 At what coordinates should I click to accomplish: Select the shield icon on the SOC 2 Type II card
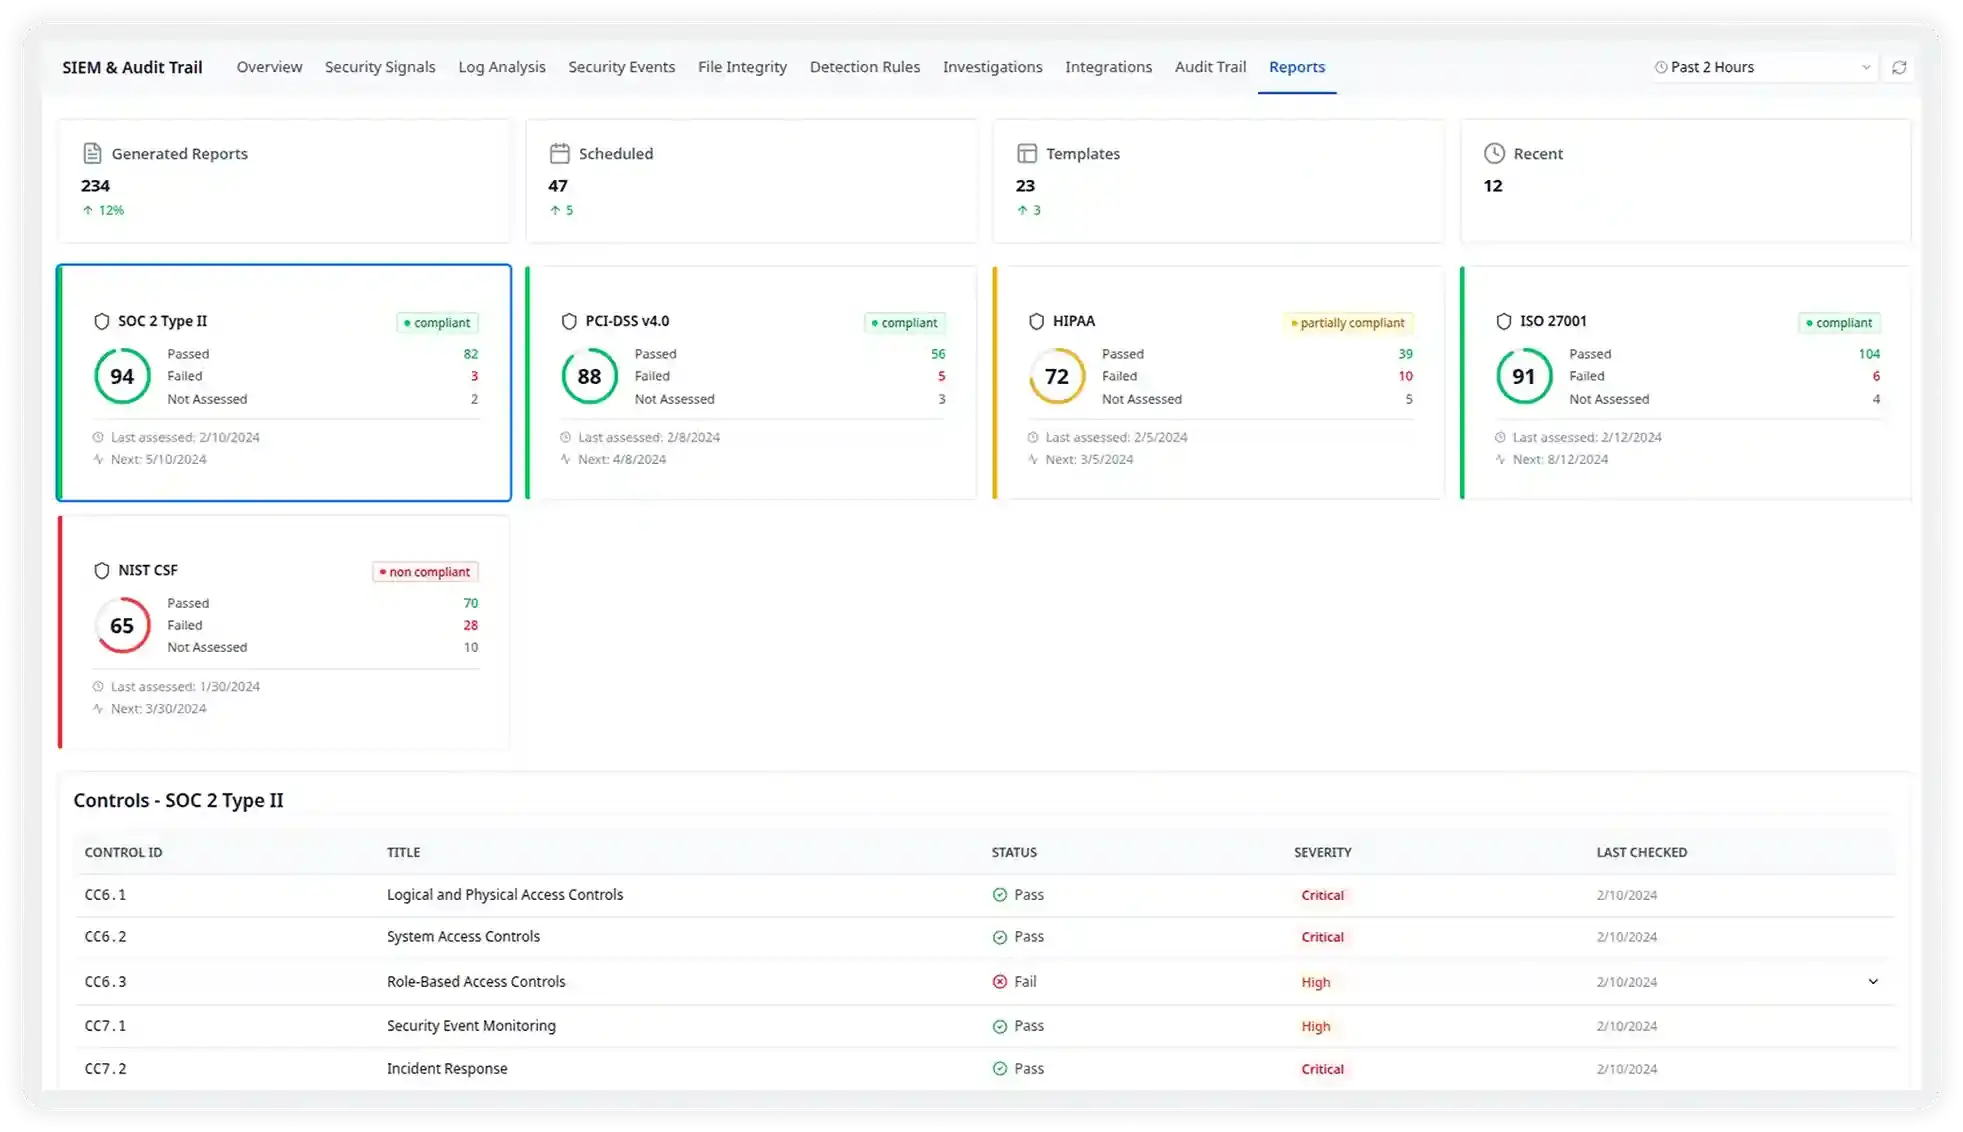tap(103, 321)
